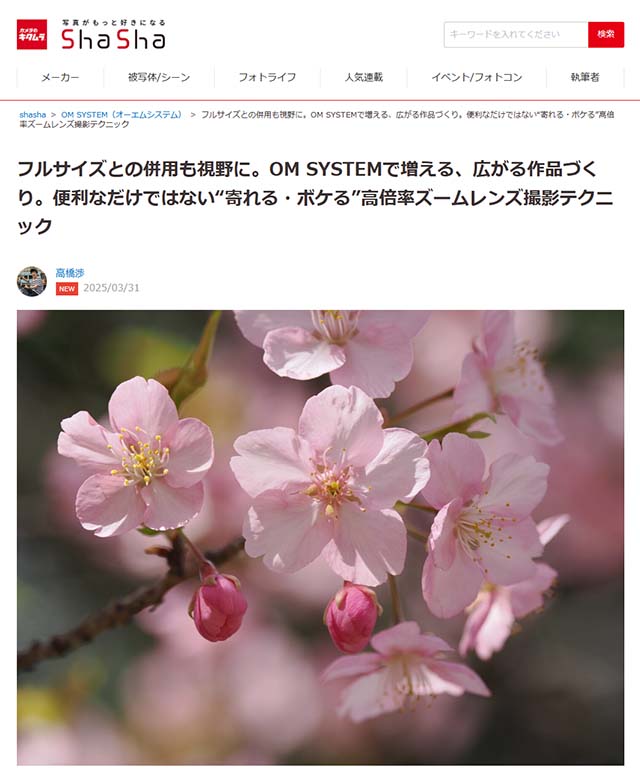This screenshot has height=780, width=640.
Task: Click the publication date 2025/03/31
Action: point(111,288)
